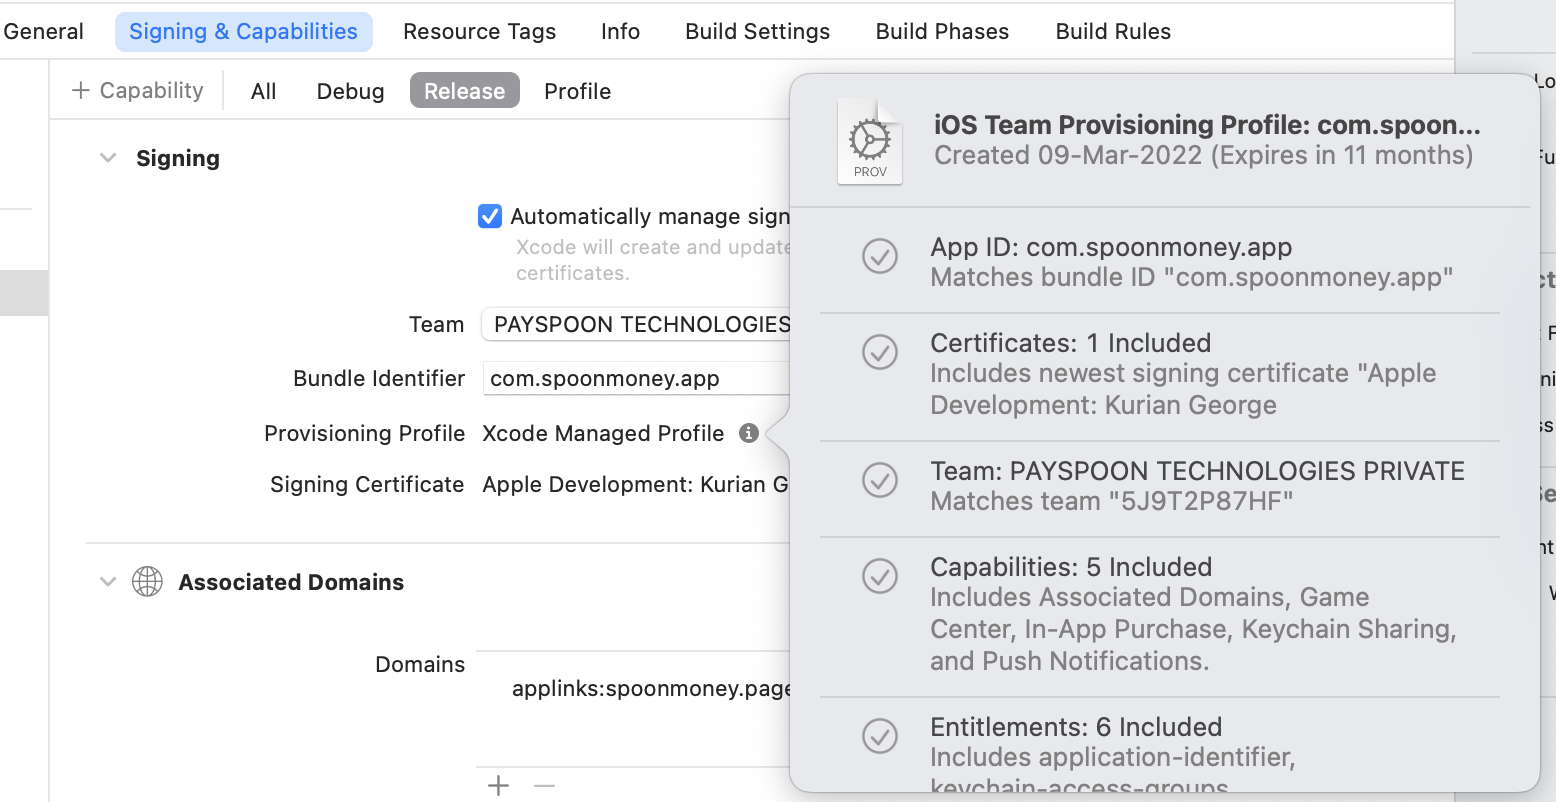Click the add Capability button
This screenshot has width=1556, height=802.
coord(138,91)
